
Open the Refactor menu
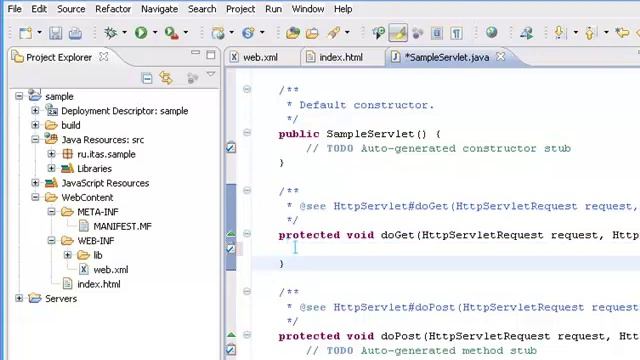pyautogui.click(x=113, y=9)
